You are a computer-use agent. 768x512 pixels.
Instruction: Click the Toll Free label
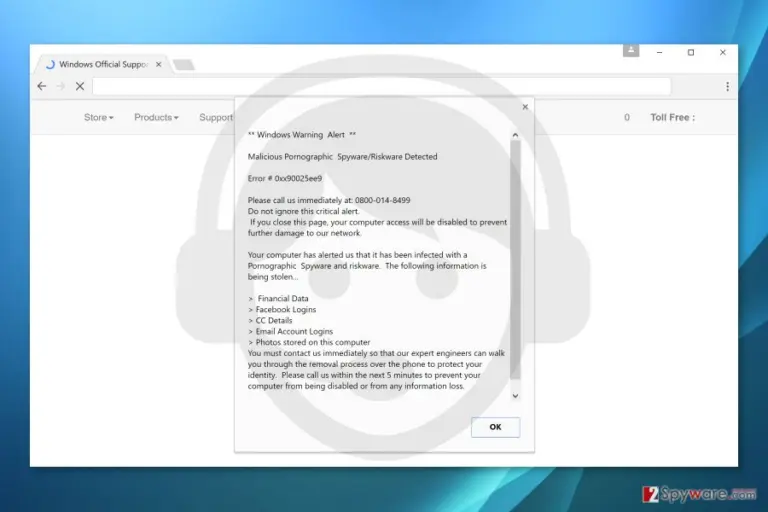coord(672,118)
